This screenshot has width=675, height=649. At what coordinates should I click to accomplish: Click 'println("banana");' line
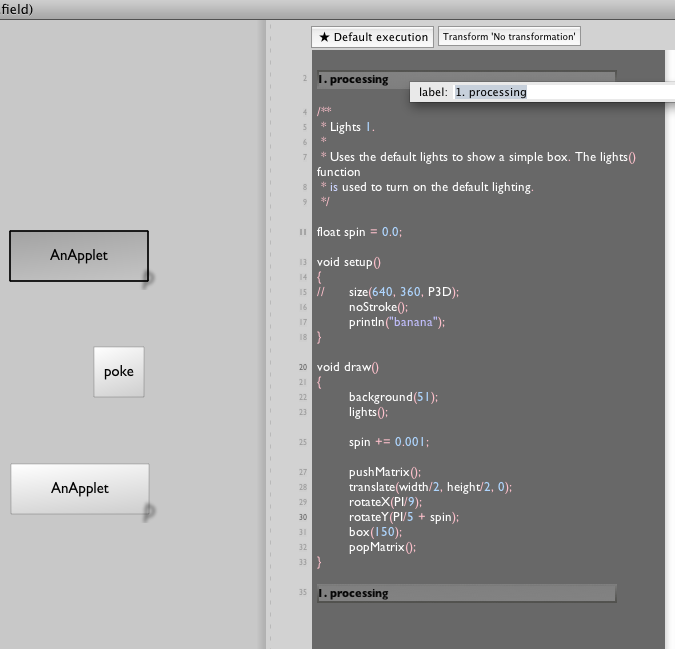(x=397, y=322)
